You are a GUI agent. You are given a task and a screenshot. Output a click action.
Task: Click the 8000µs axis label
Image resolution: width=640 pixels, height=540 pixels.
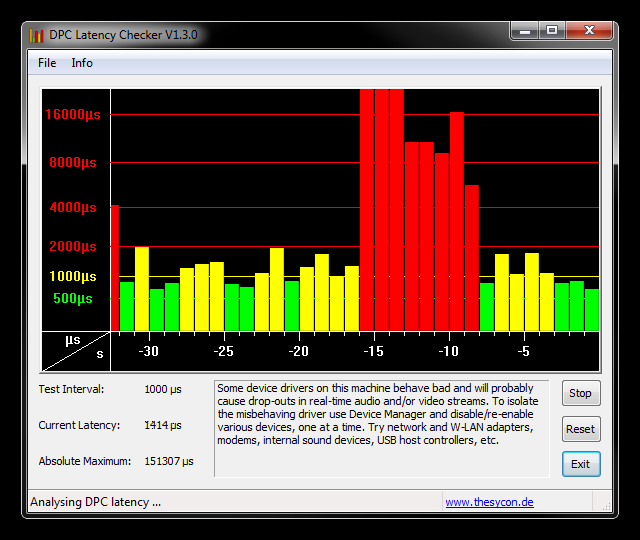[x=73, y=162]
